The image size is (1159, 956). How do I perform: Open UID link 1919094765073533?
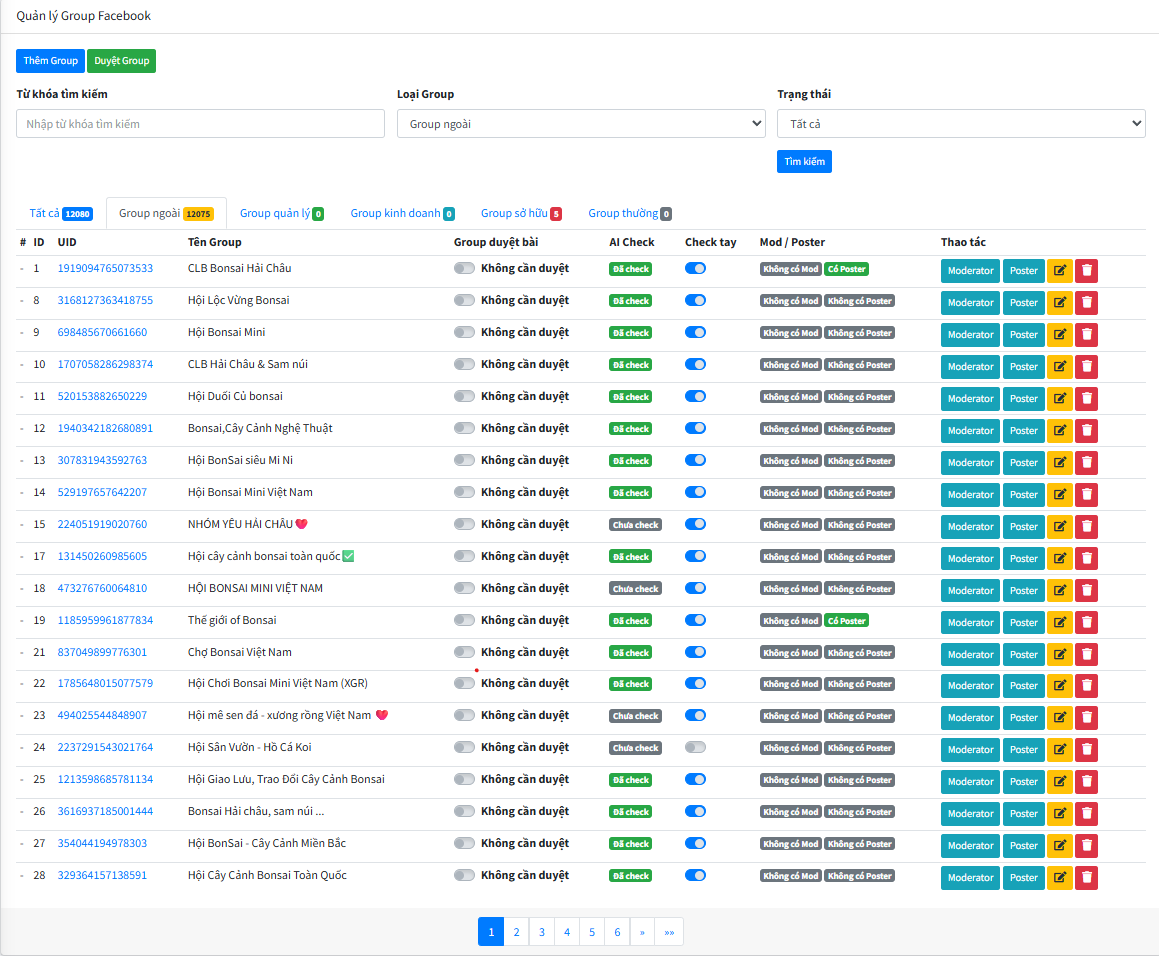pyautogui.click(x=105, y=268)
